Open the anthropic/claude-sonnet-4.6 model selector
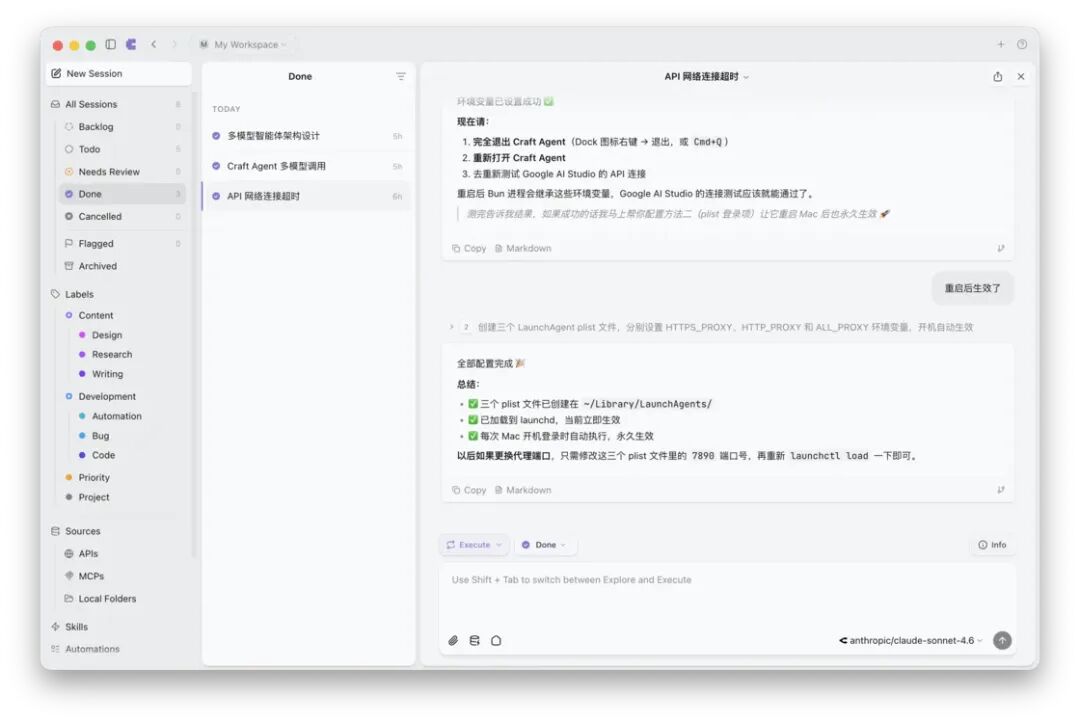The image size is (1080, 723). tap(910, 640)
